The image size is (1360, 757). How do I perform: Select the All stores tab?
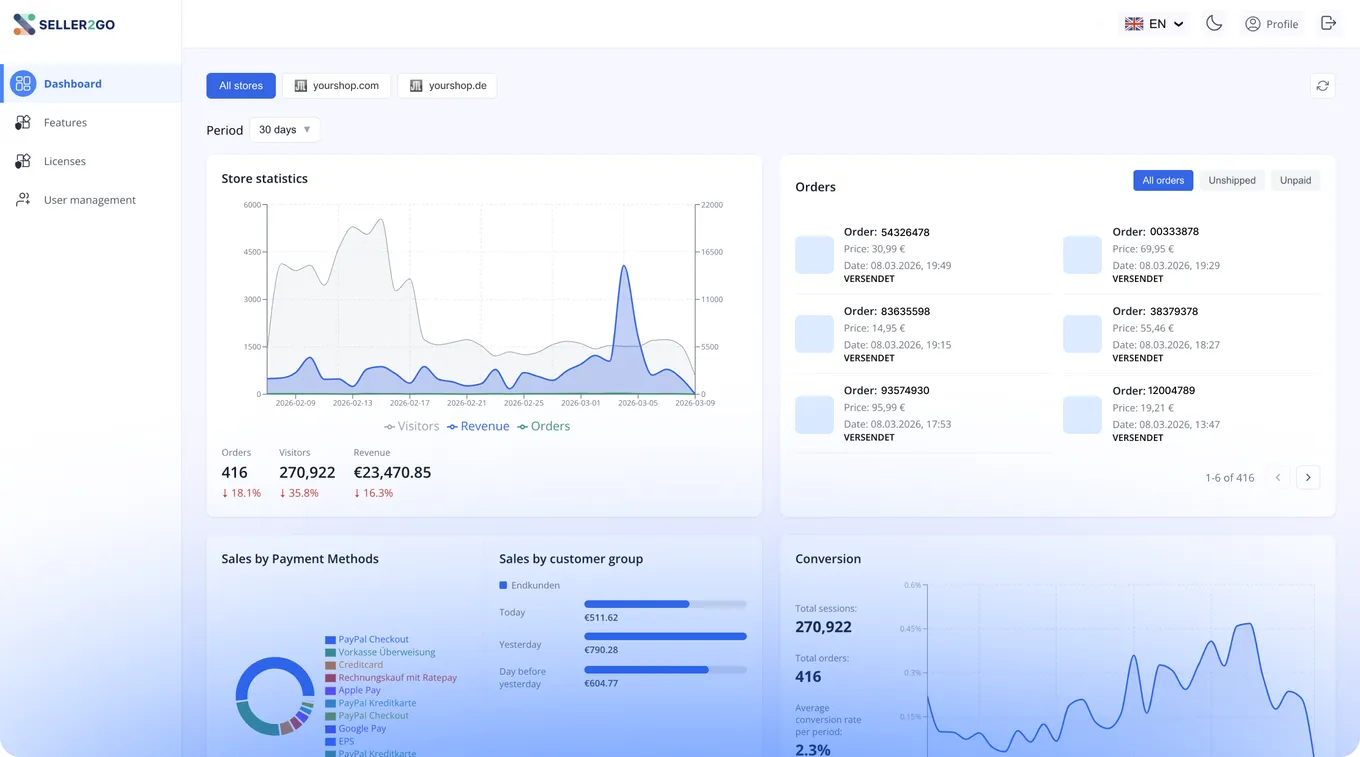[241, 86]
